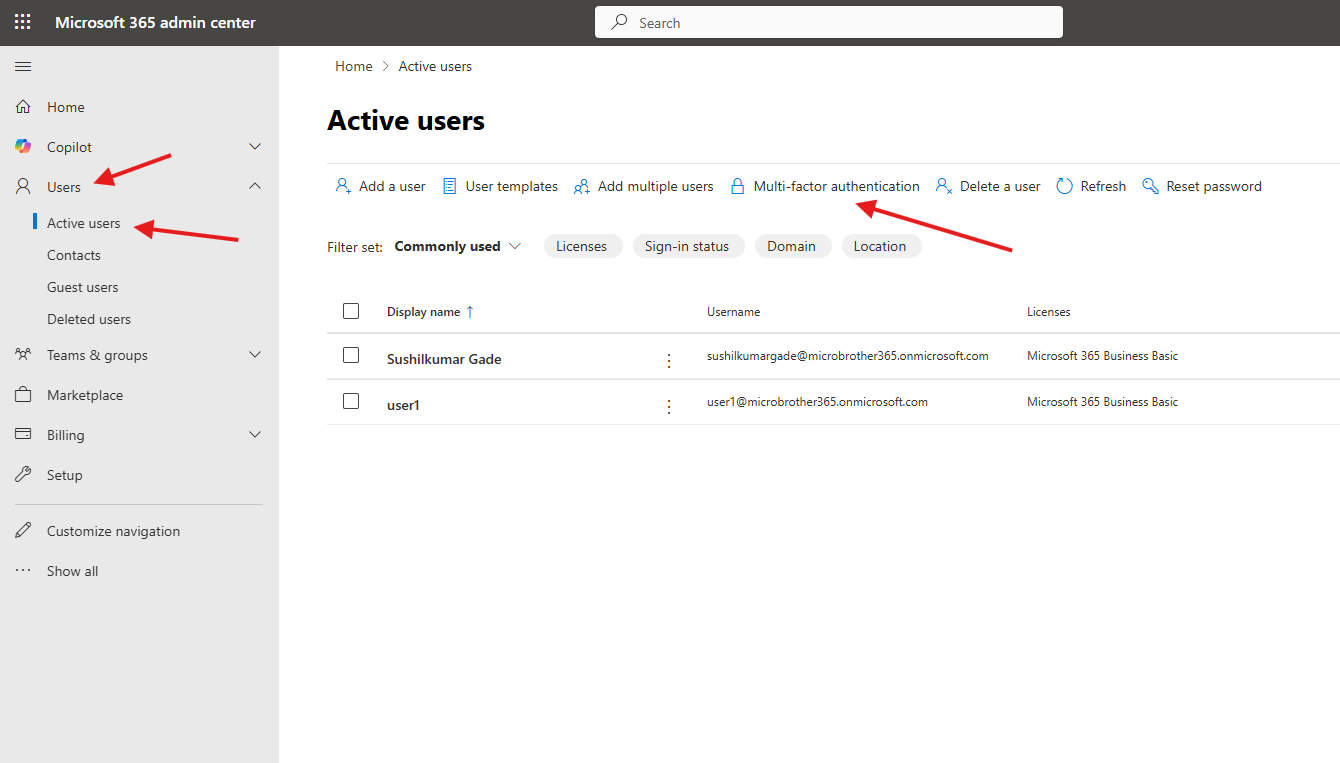Apply the Sign-in status filter

687,246
